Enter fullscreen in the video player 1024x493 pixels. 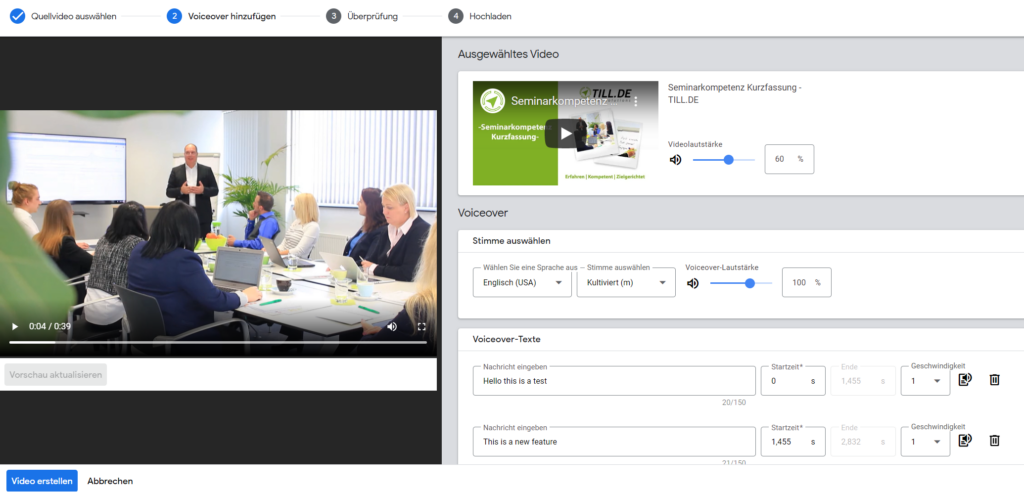coord(421,327)
